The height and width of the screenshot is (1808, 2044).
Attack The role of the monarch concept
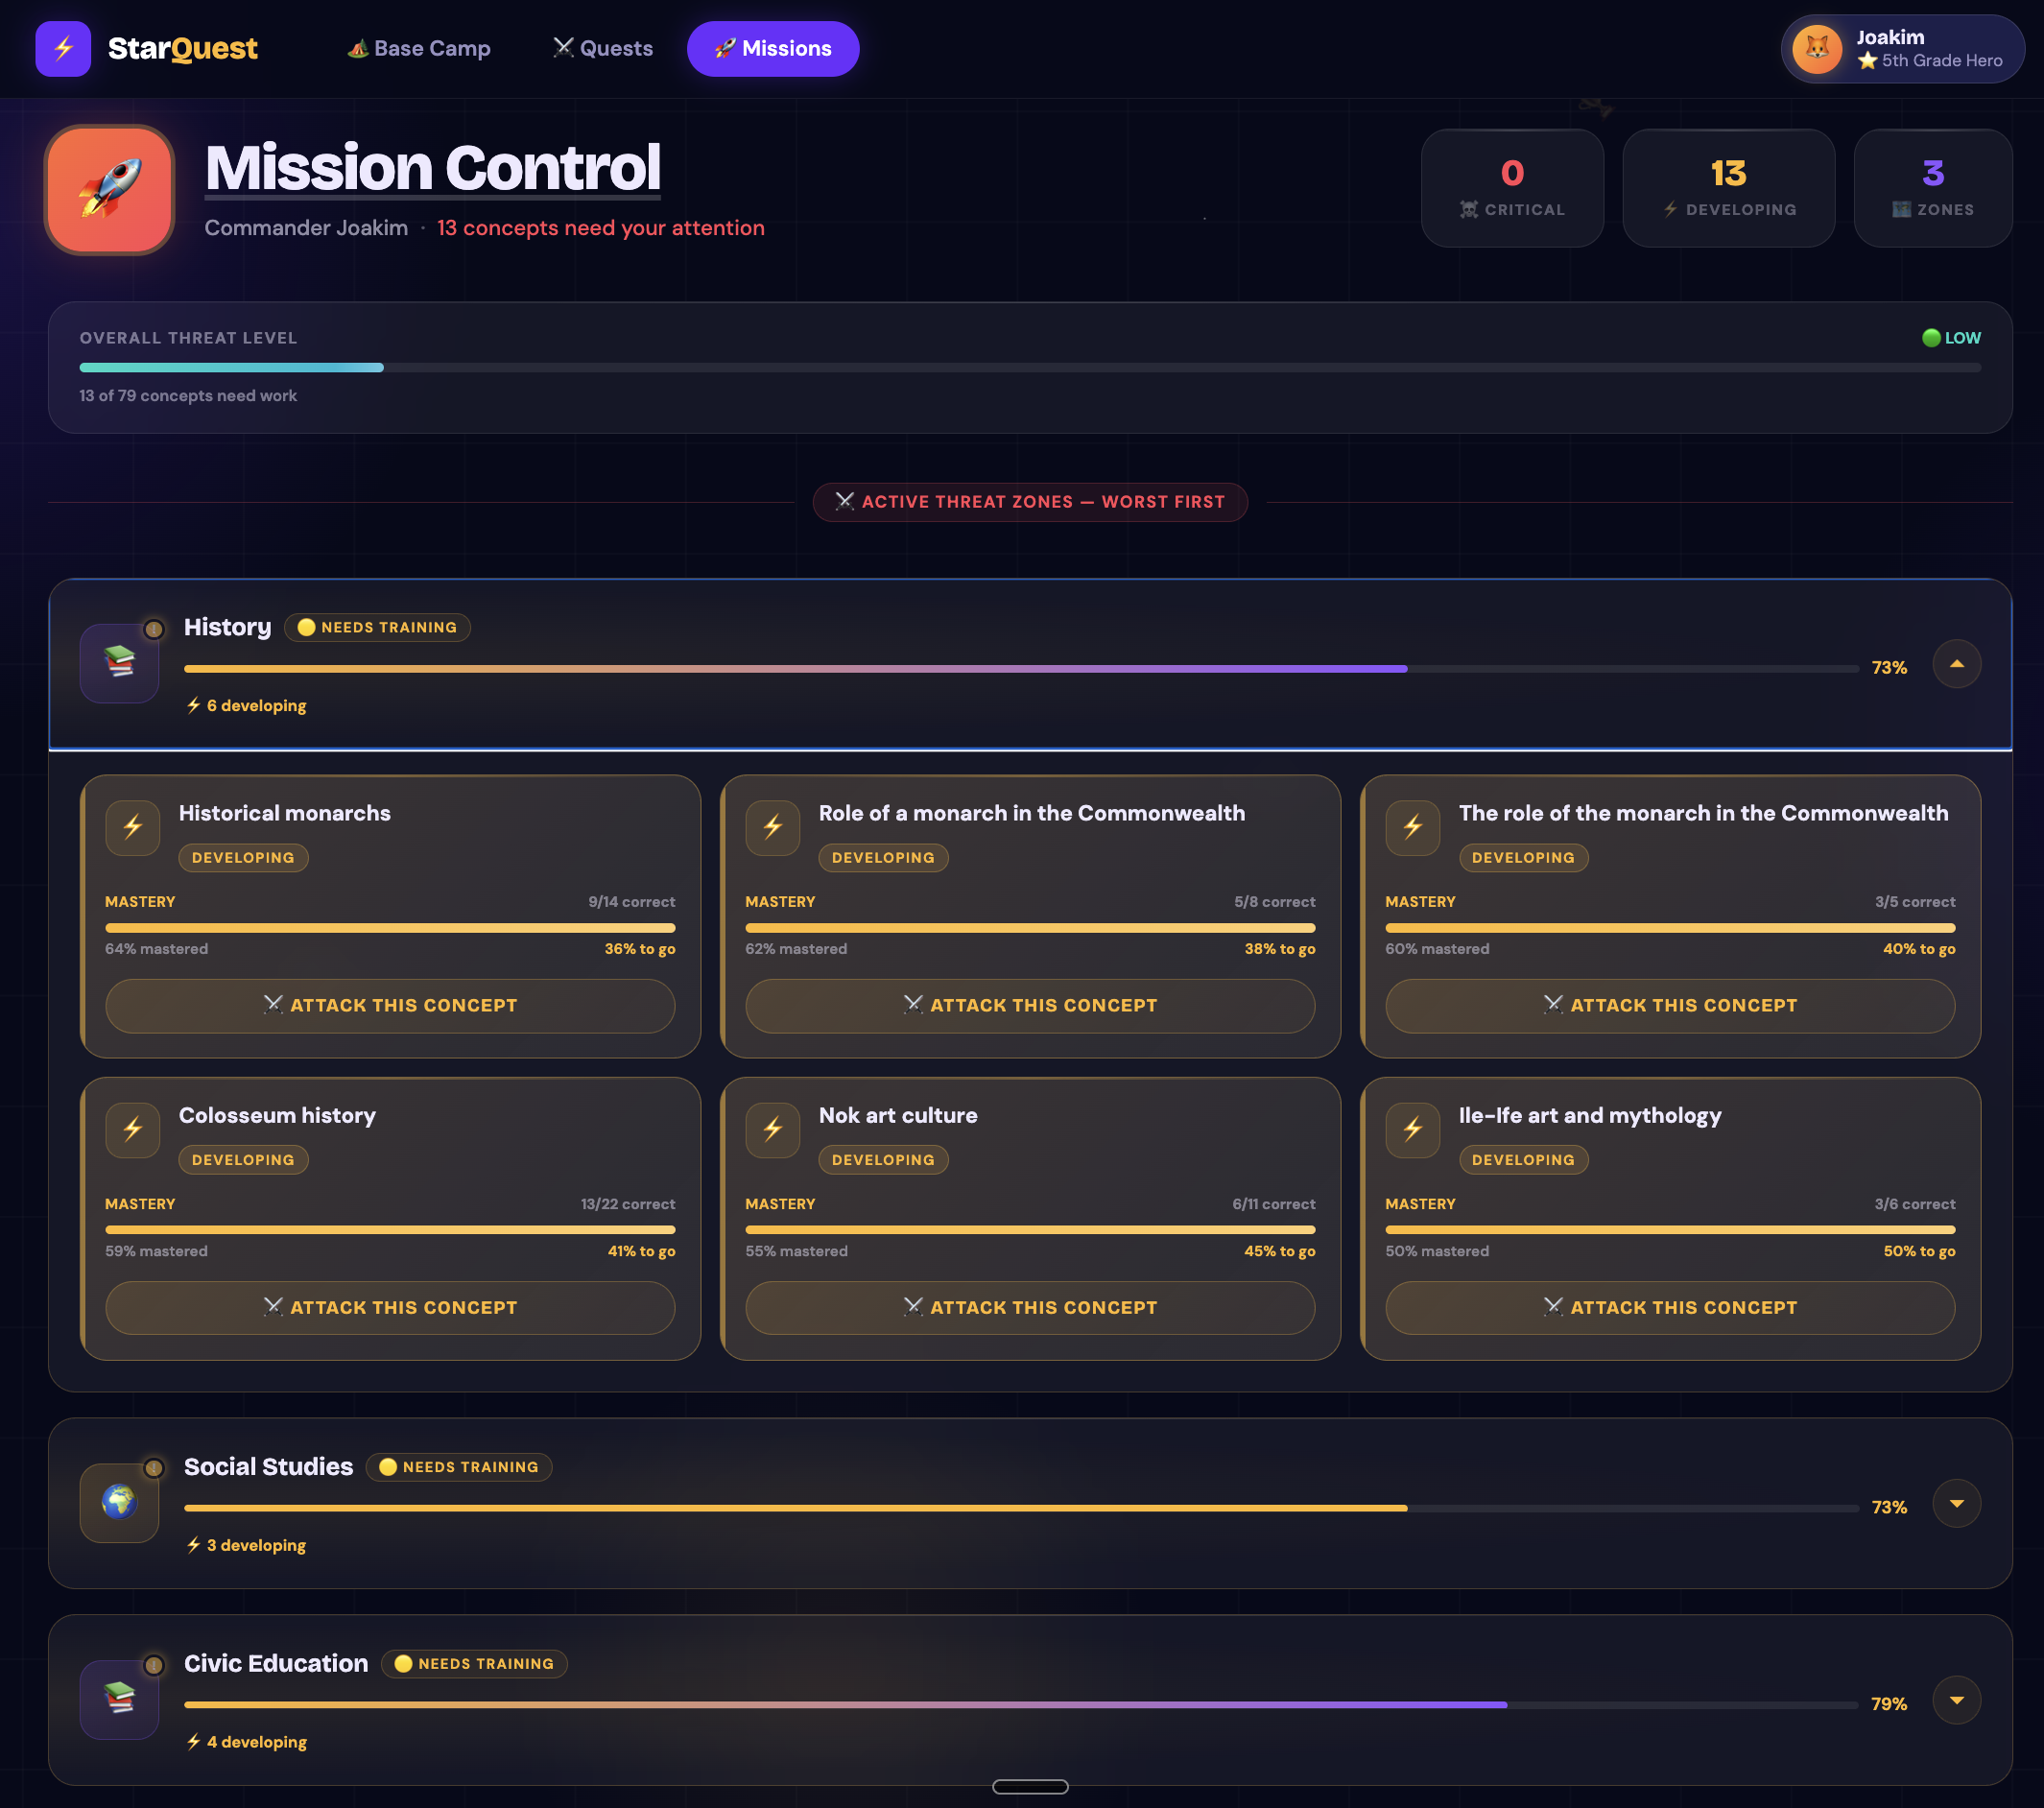[x=1670, y=1005]
